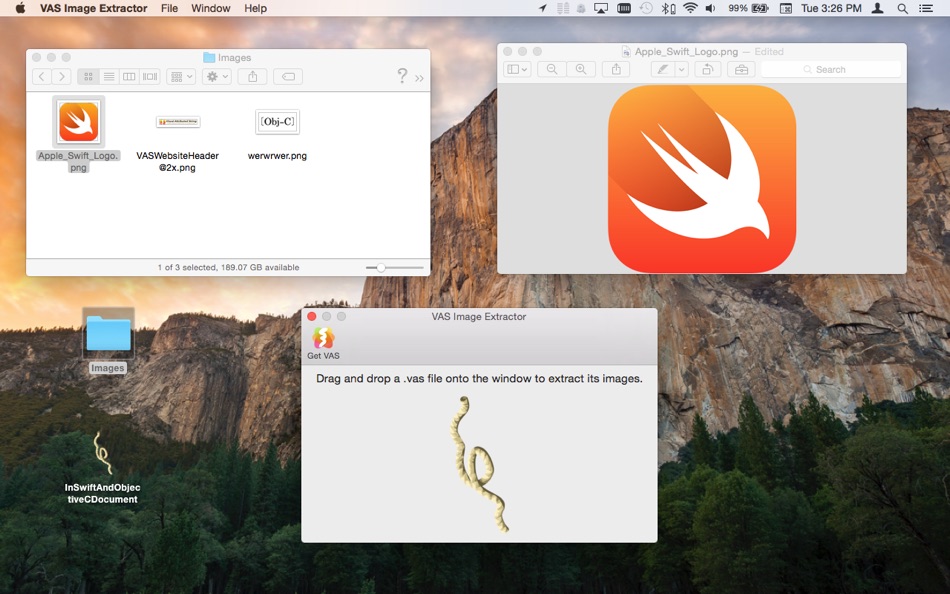Open Preview sidebar view dropdown
The image size is (950, 594).
point(517,69)
